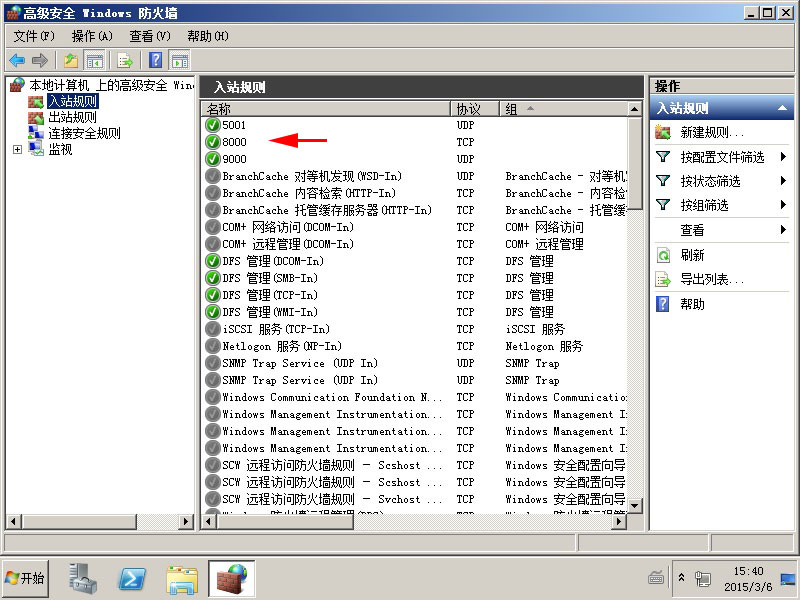Viewport: 800px width, 600px height.
Task: Click the Export List toolbar icon
Action: click(125, 61)
